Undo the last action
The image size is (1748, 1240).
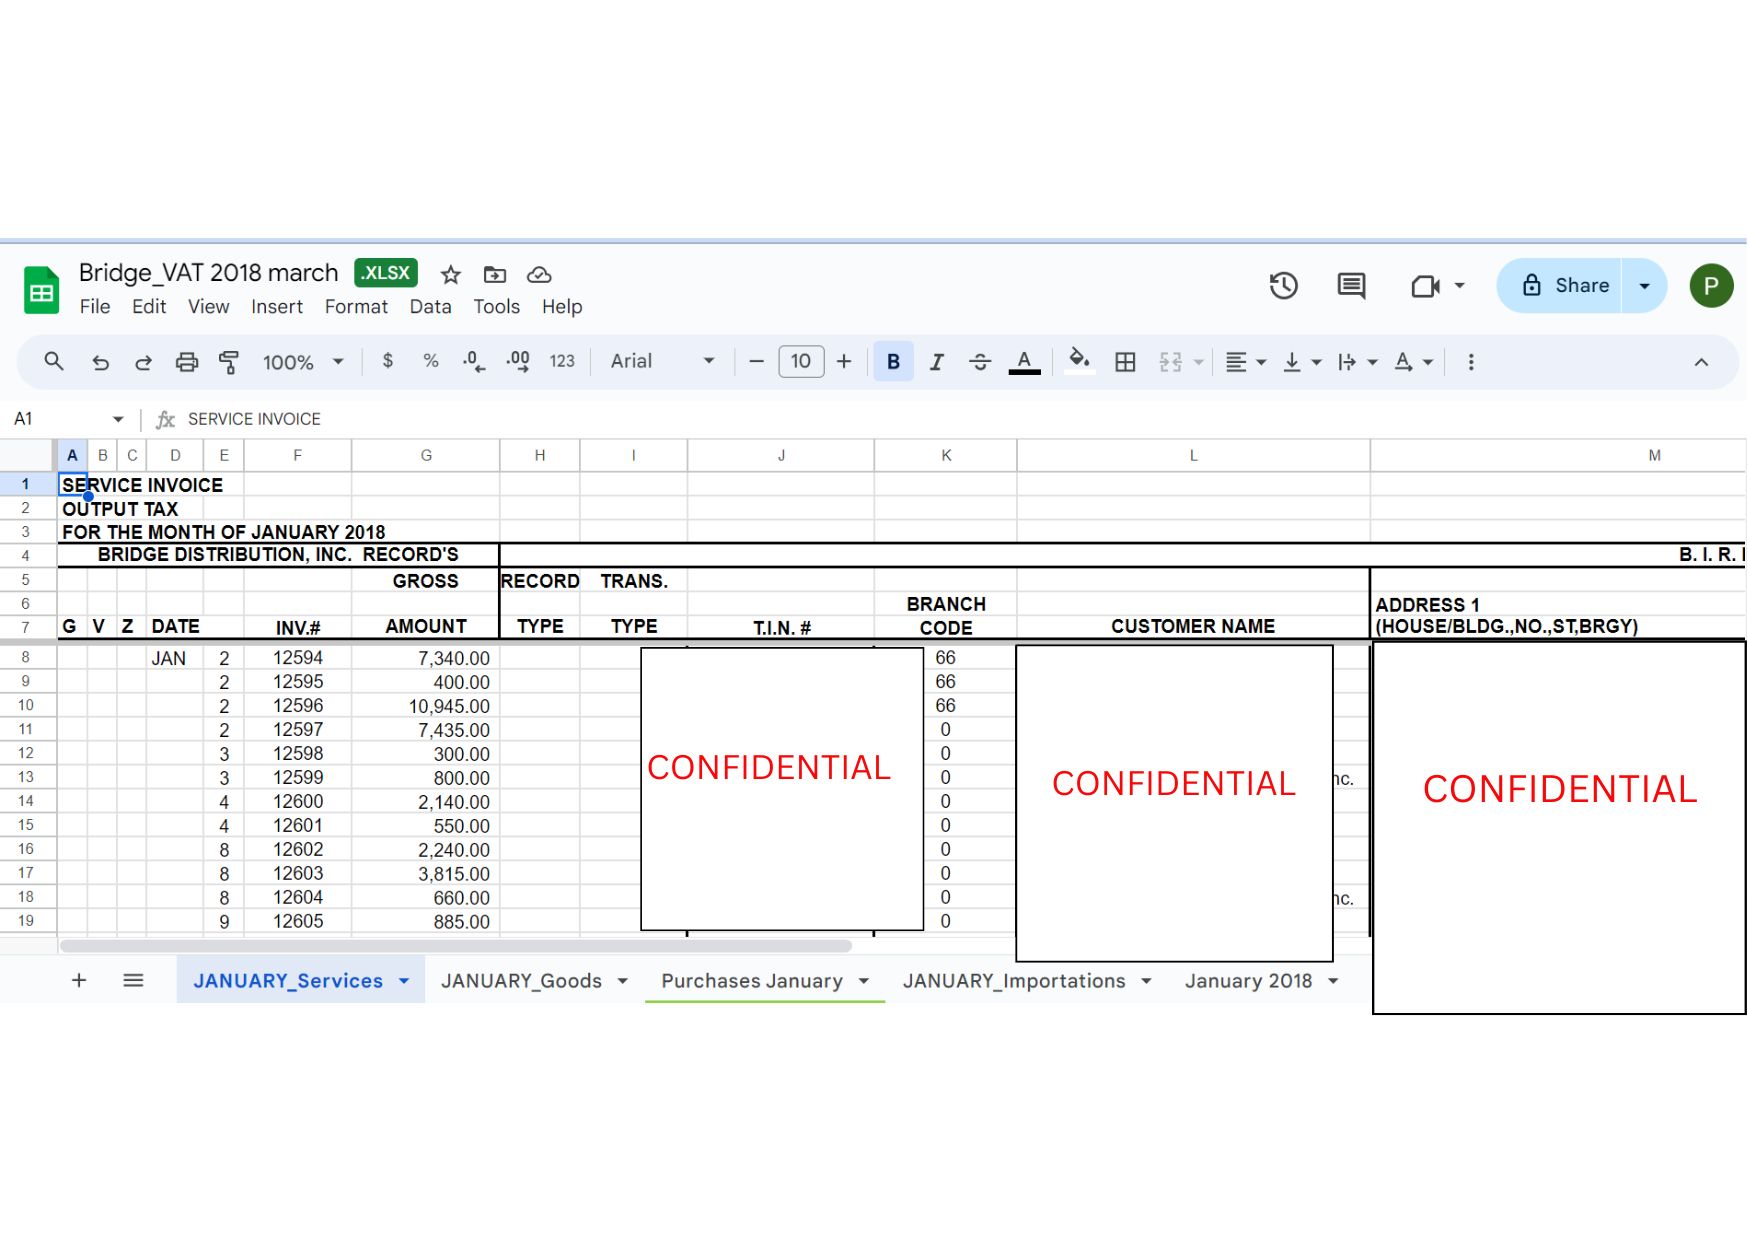coord(100,362)
